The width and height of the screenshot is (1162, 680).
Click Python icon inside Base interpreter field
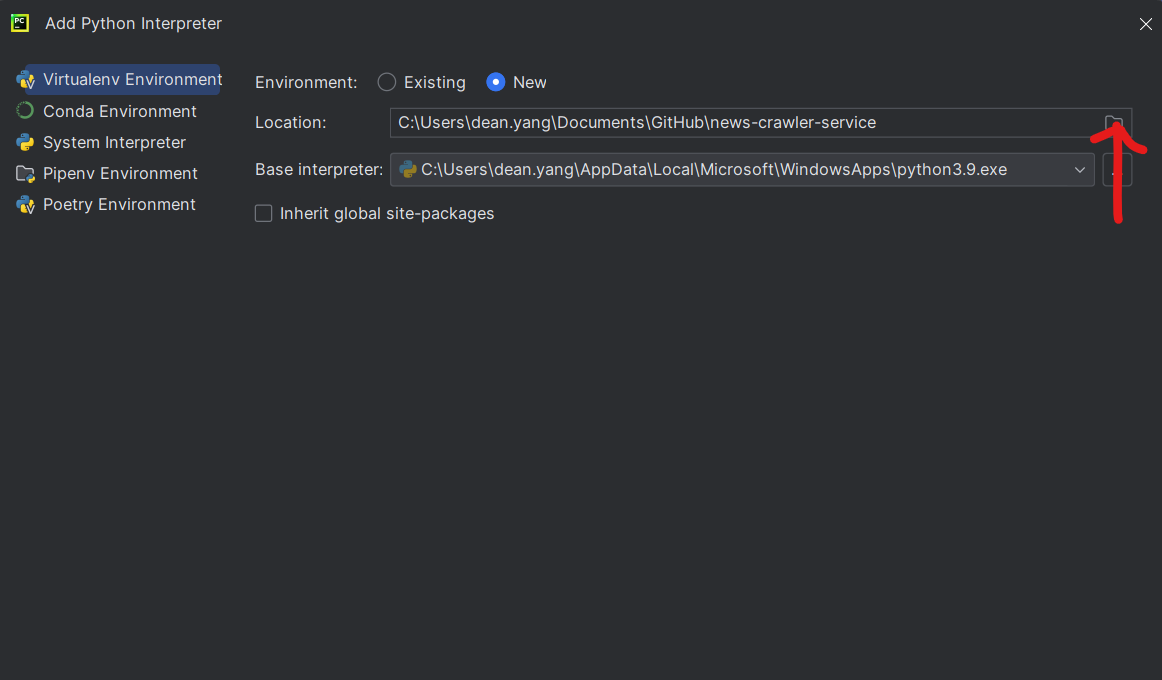(x=408, y=170)
